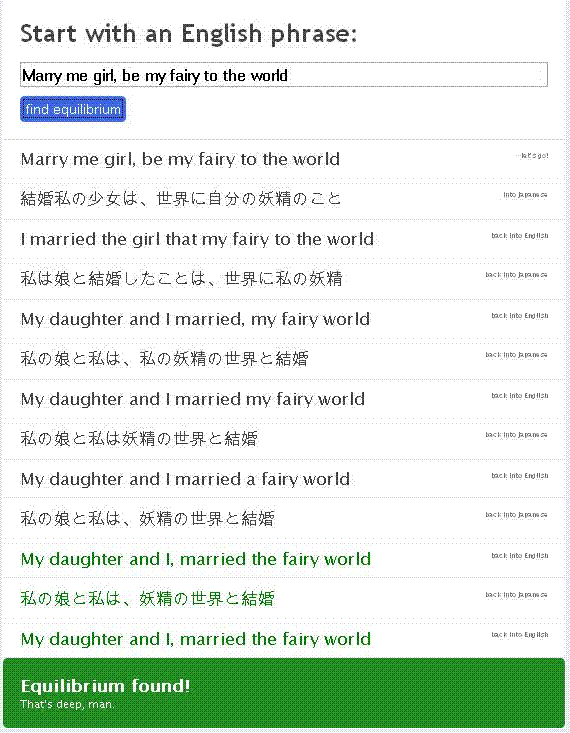Select the Japanese line starting with 結婚私の少女は
The image size is (570, 733).
click(181, 199)
